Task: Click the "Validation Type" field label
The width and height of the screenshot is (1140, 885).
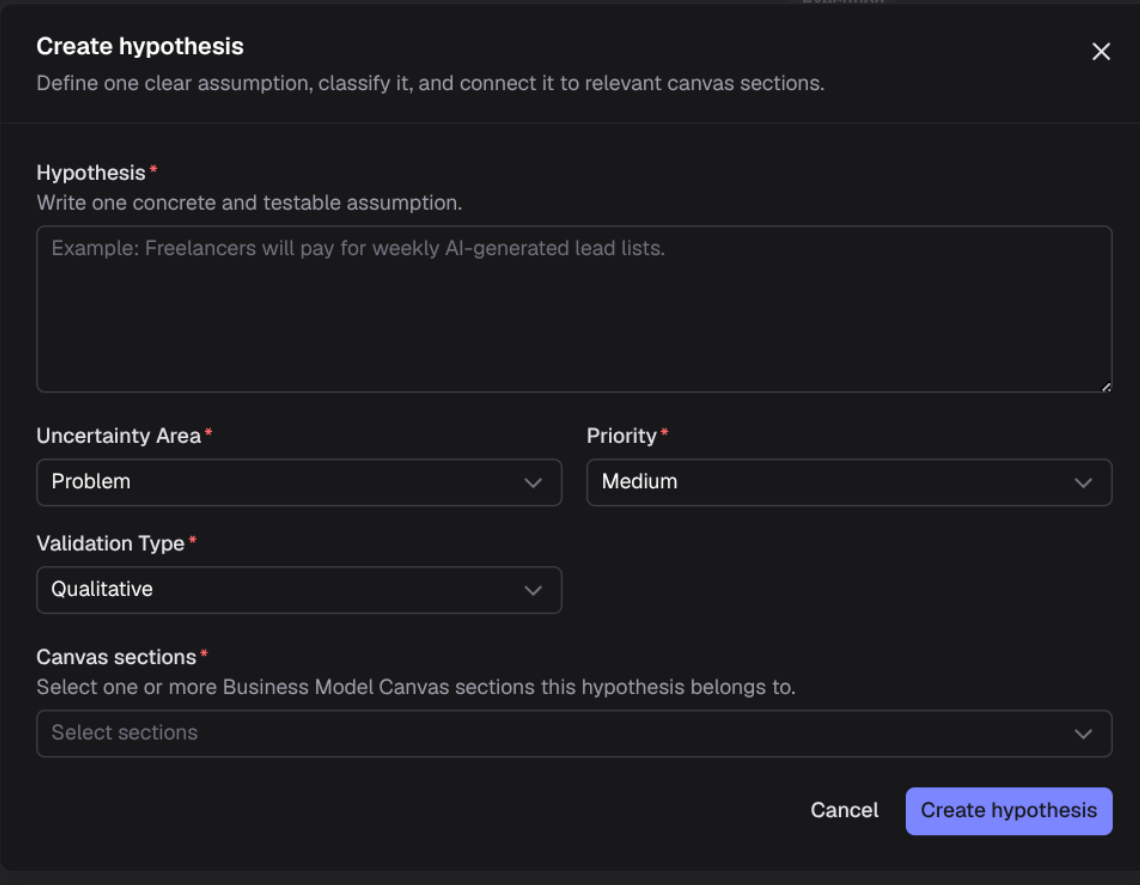Action: tap(111, 543)
